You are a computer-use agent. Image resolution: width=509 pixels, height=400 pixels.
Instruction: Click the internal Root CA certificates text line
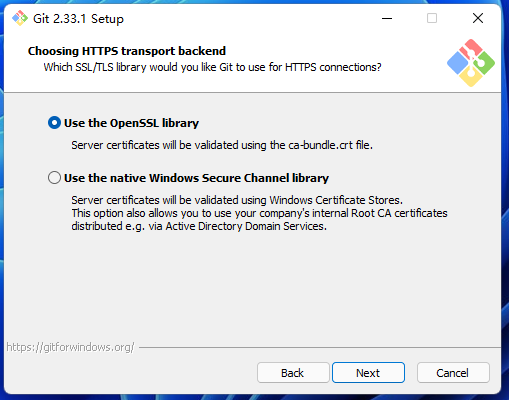click(x=259, y=213)
